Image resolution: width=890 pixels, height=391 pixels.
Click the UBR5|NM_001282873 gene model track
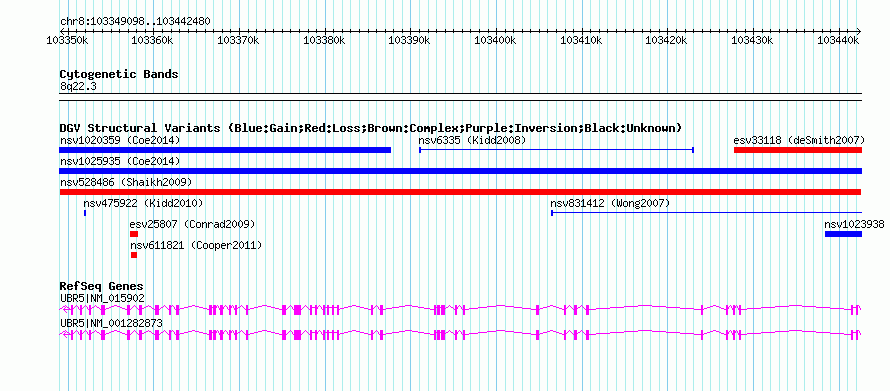(460, 334)
